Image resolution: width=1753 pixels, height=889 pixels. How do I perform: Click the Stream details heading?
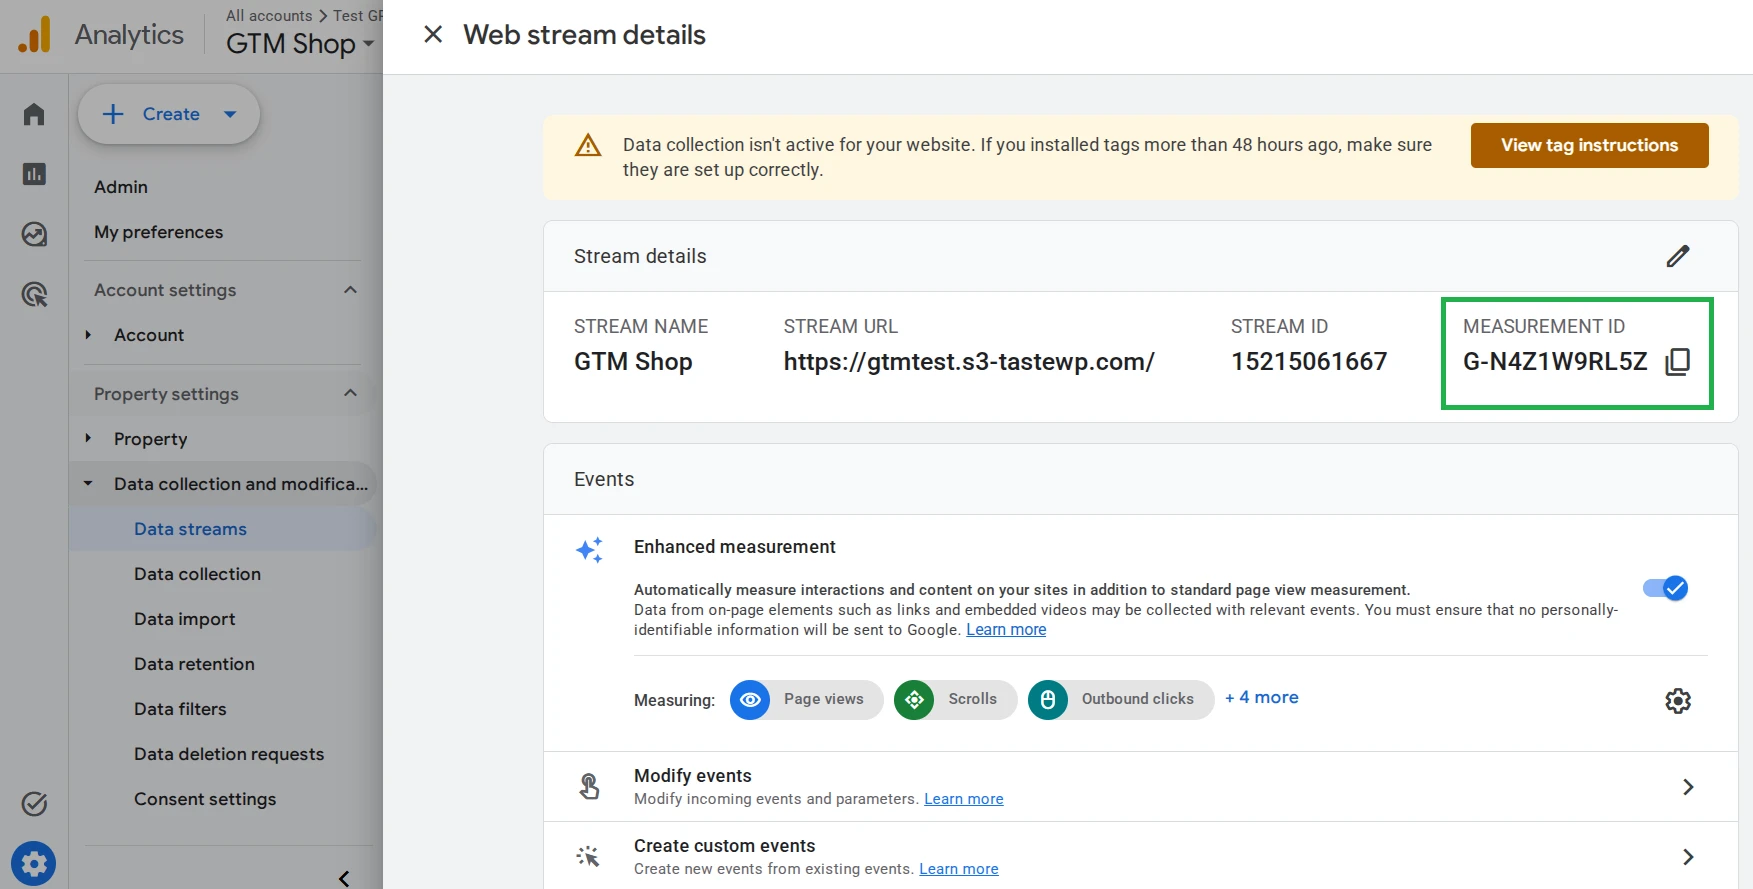pos(640,256)
